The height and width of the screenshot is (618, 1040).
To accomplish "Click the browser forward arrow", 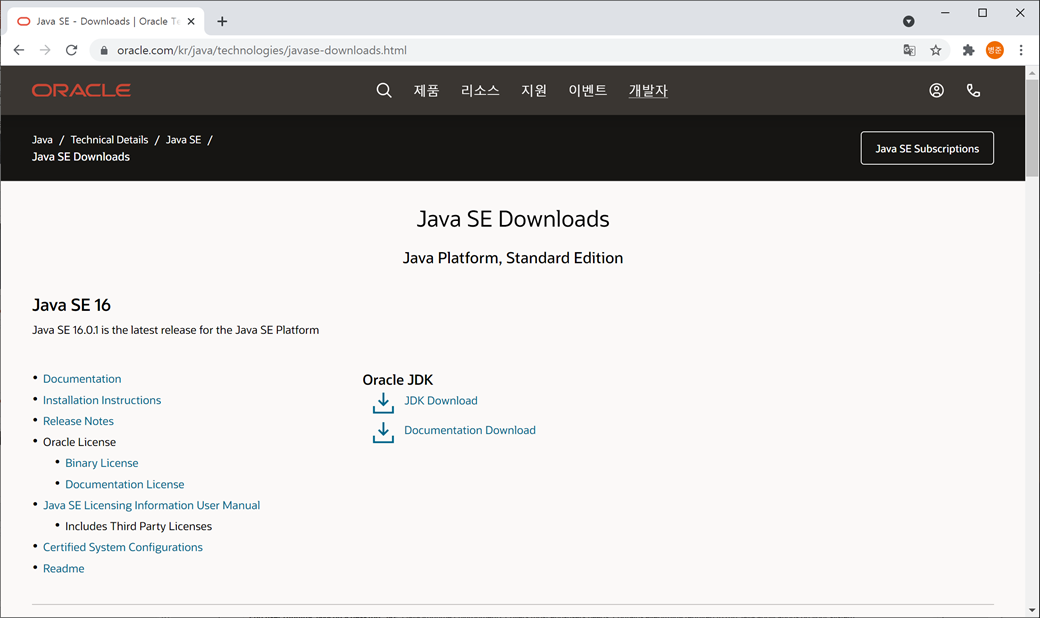I will (x=45, y=50).
